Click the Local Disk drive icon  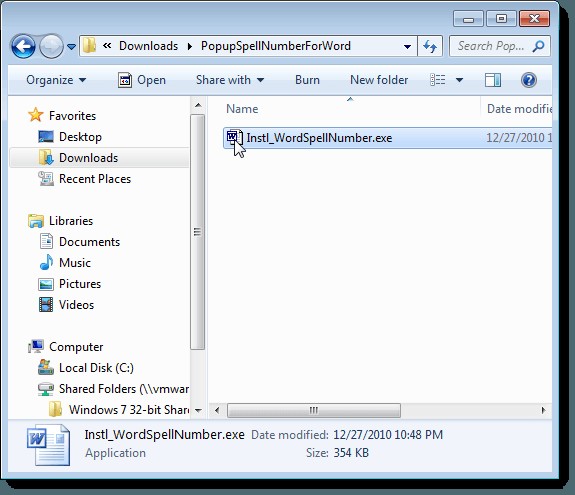point(46,367)
